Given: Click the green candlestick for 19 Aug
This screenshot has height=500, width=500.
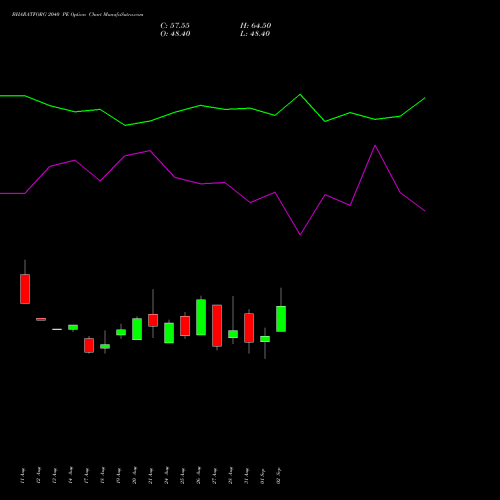Looking at the screenshot, I should coord(121,332).
